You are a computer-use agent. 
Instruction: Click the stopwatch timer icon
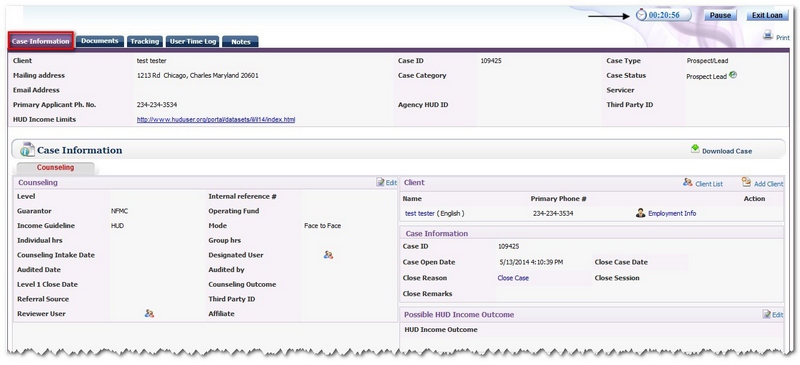[x=641, y=15]
